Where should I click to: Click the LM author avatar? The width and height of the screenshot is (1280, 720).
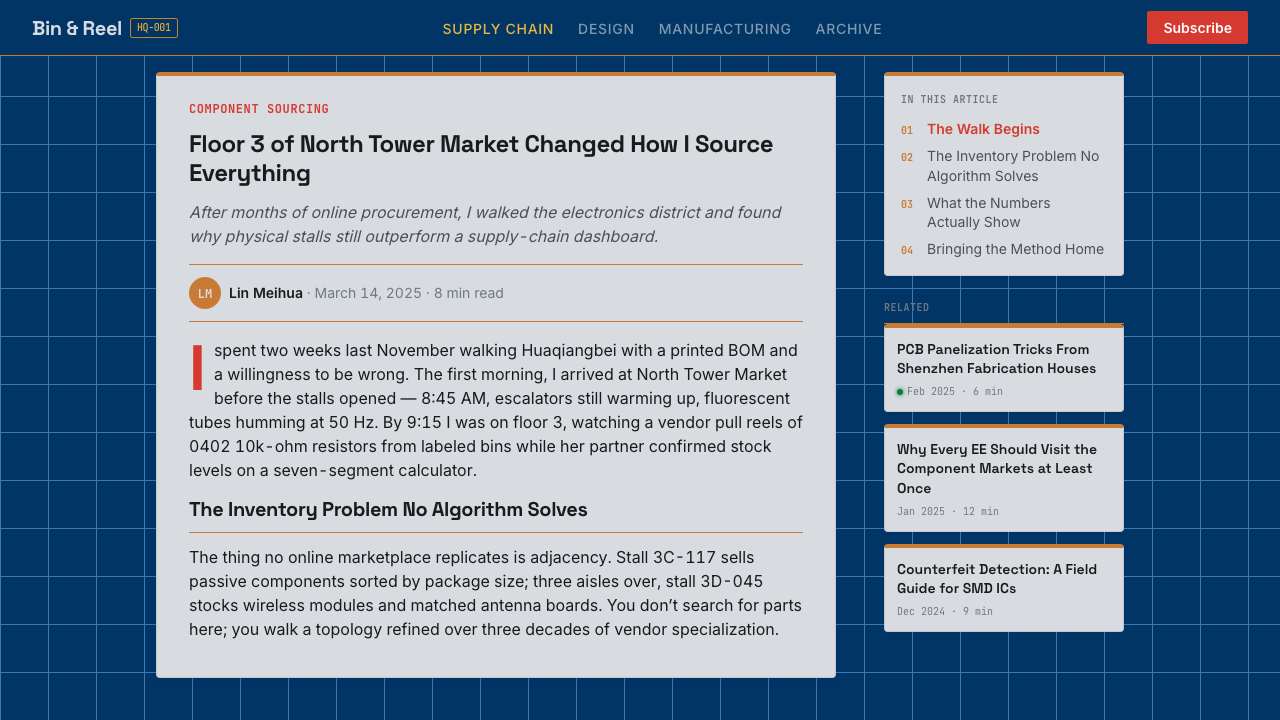coord(205,293)
